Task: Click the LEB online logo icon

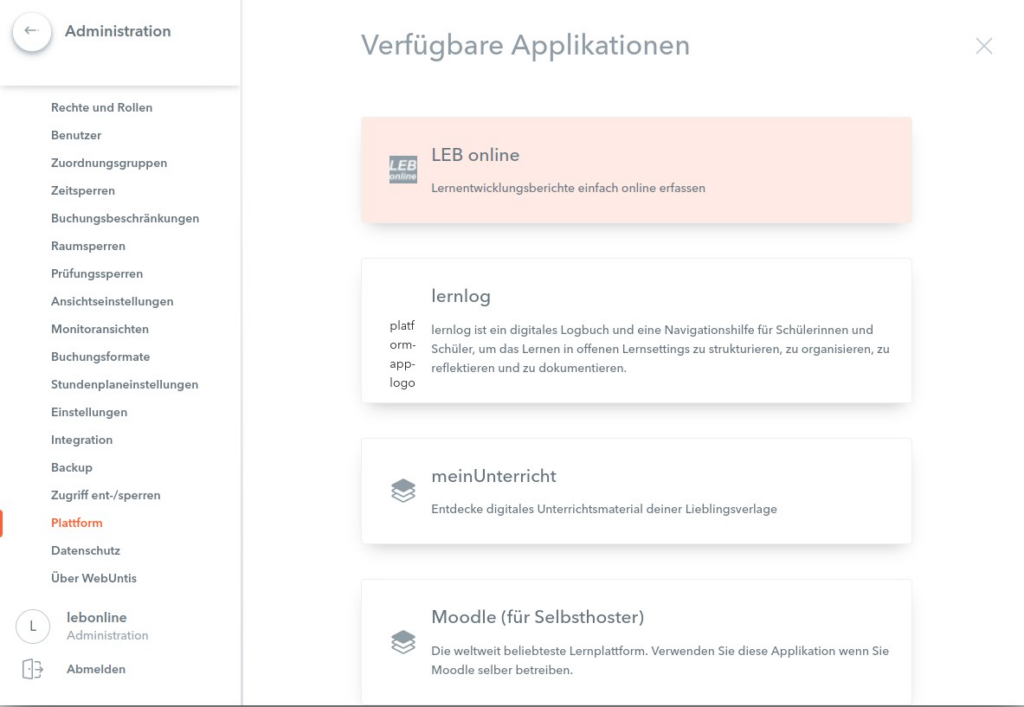Action: 402,169
